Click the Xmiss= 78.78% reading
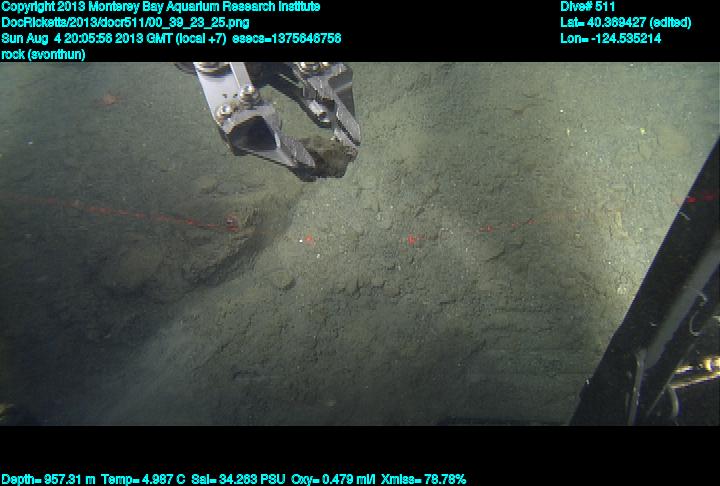The width and height of the screenshot is (720, 486). 424,480
